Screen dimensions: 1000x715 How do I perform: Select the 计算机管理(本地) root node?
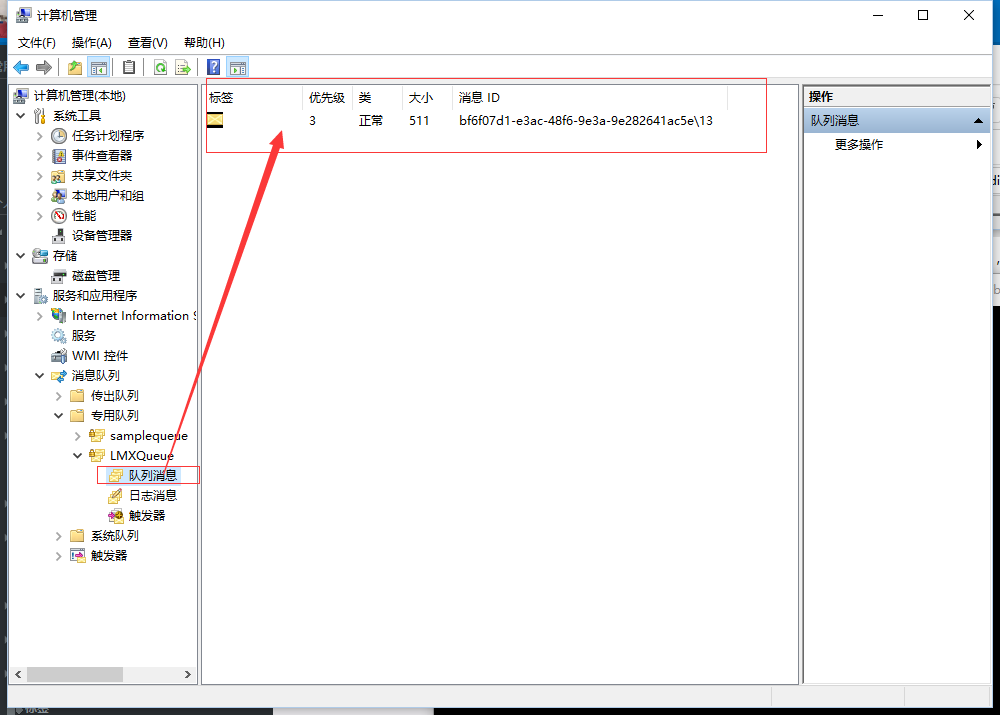[x=80, y=96]
